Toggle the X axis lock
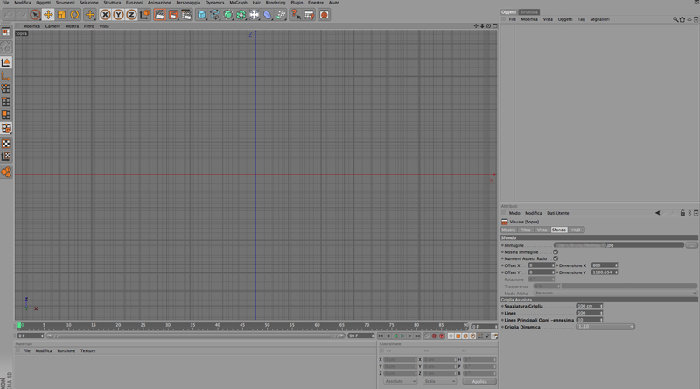 (x=105, y=15)
